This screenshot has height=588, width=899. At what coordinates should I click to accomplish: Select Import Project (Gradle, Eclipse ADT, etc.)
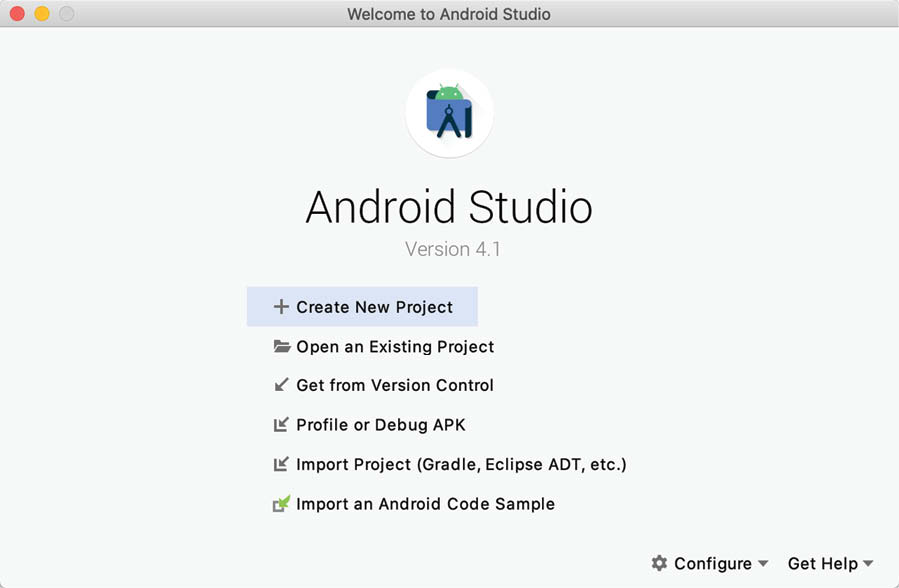tap(461, 464)
